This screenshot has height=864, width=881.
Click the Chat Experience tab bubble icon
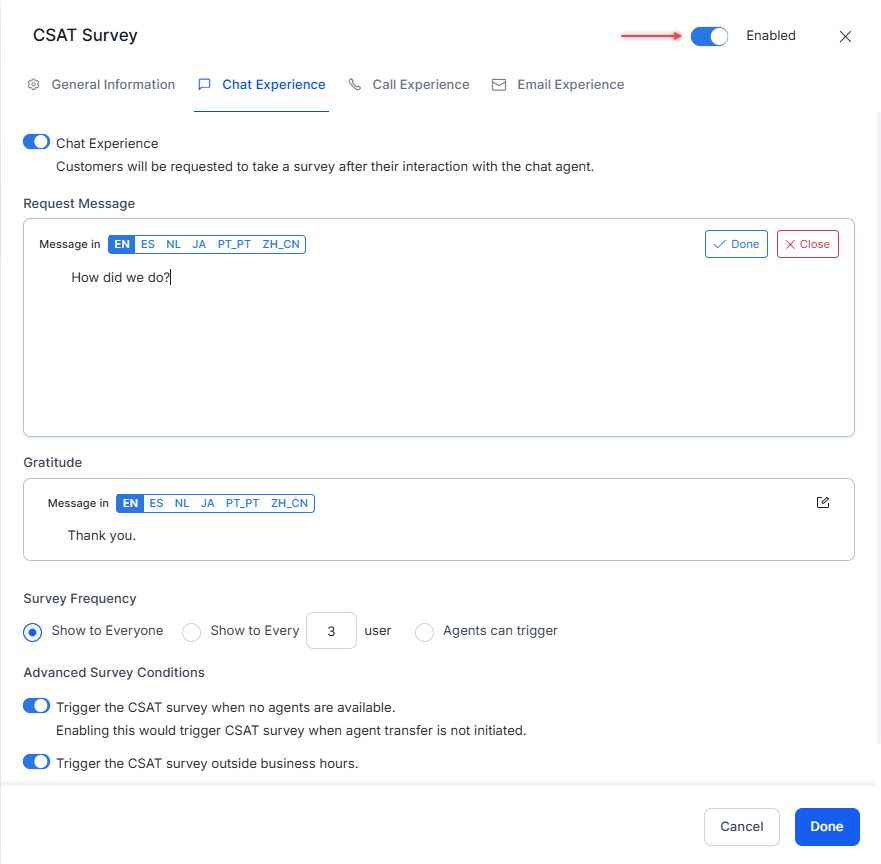[205, 85]
